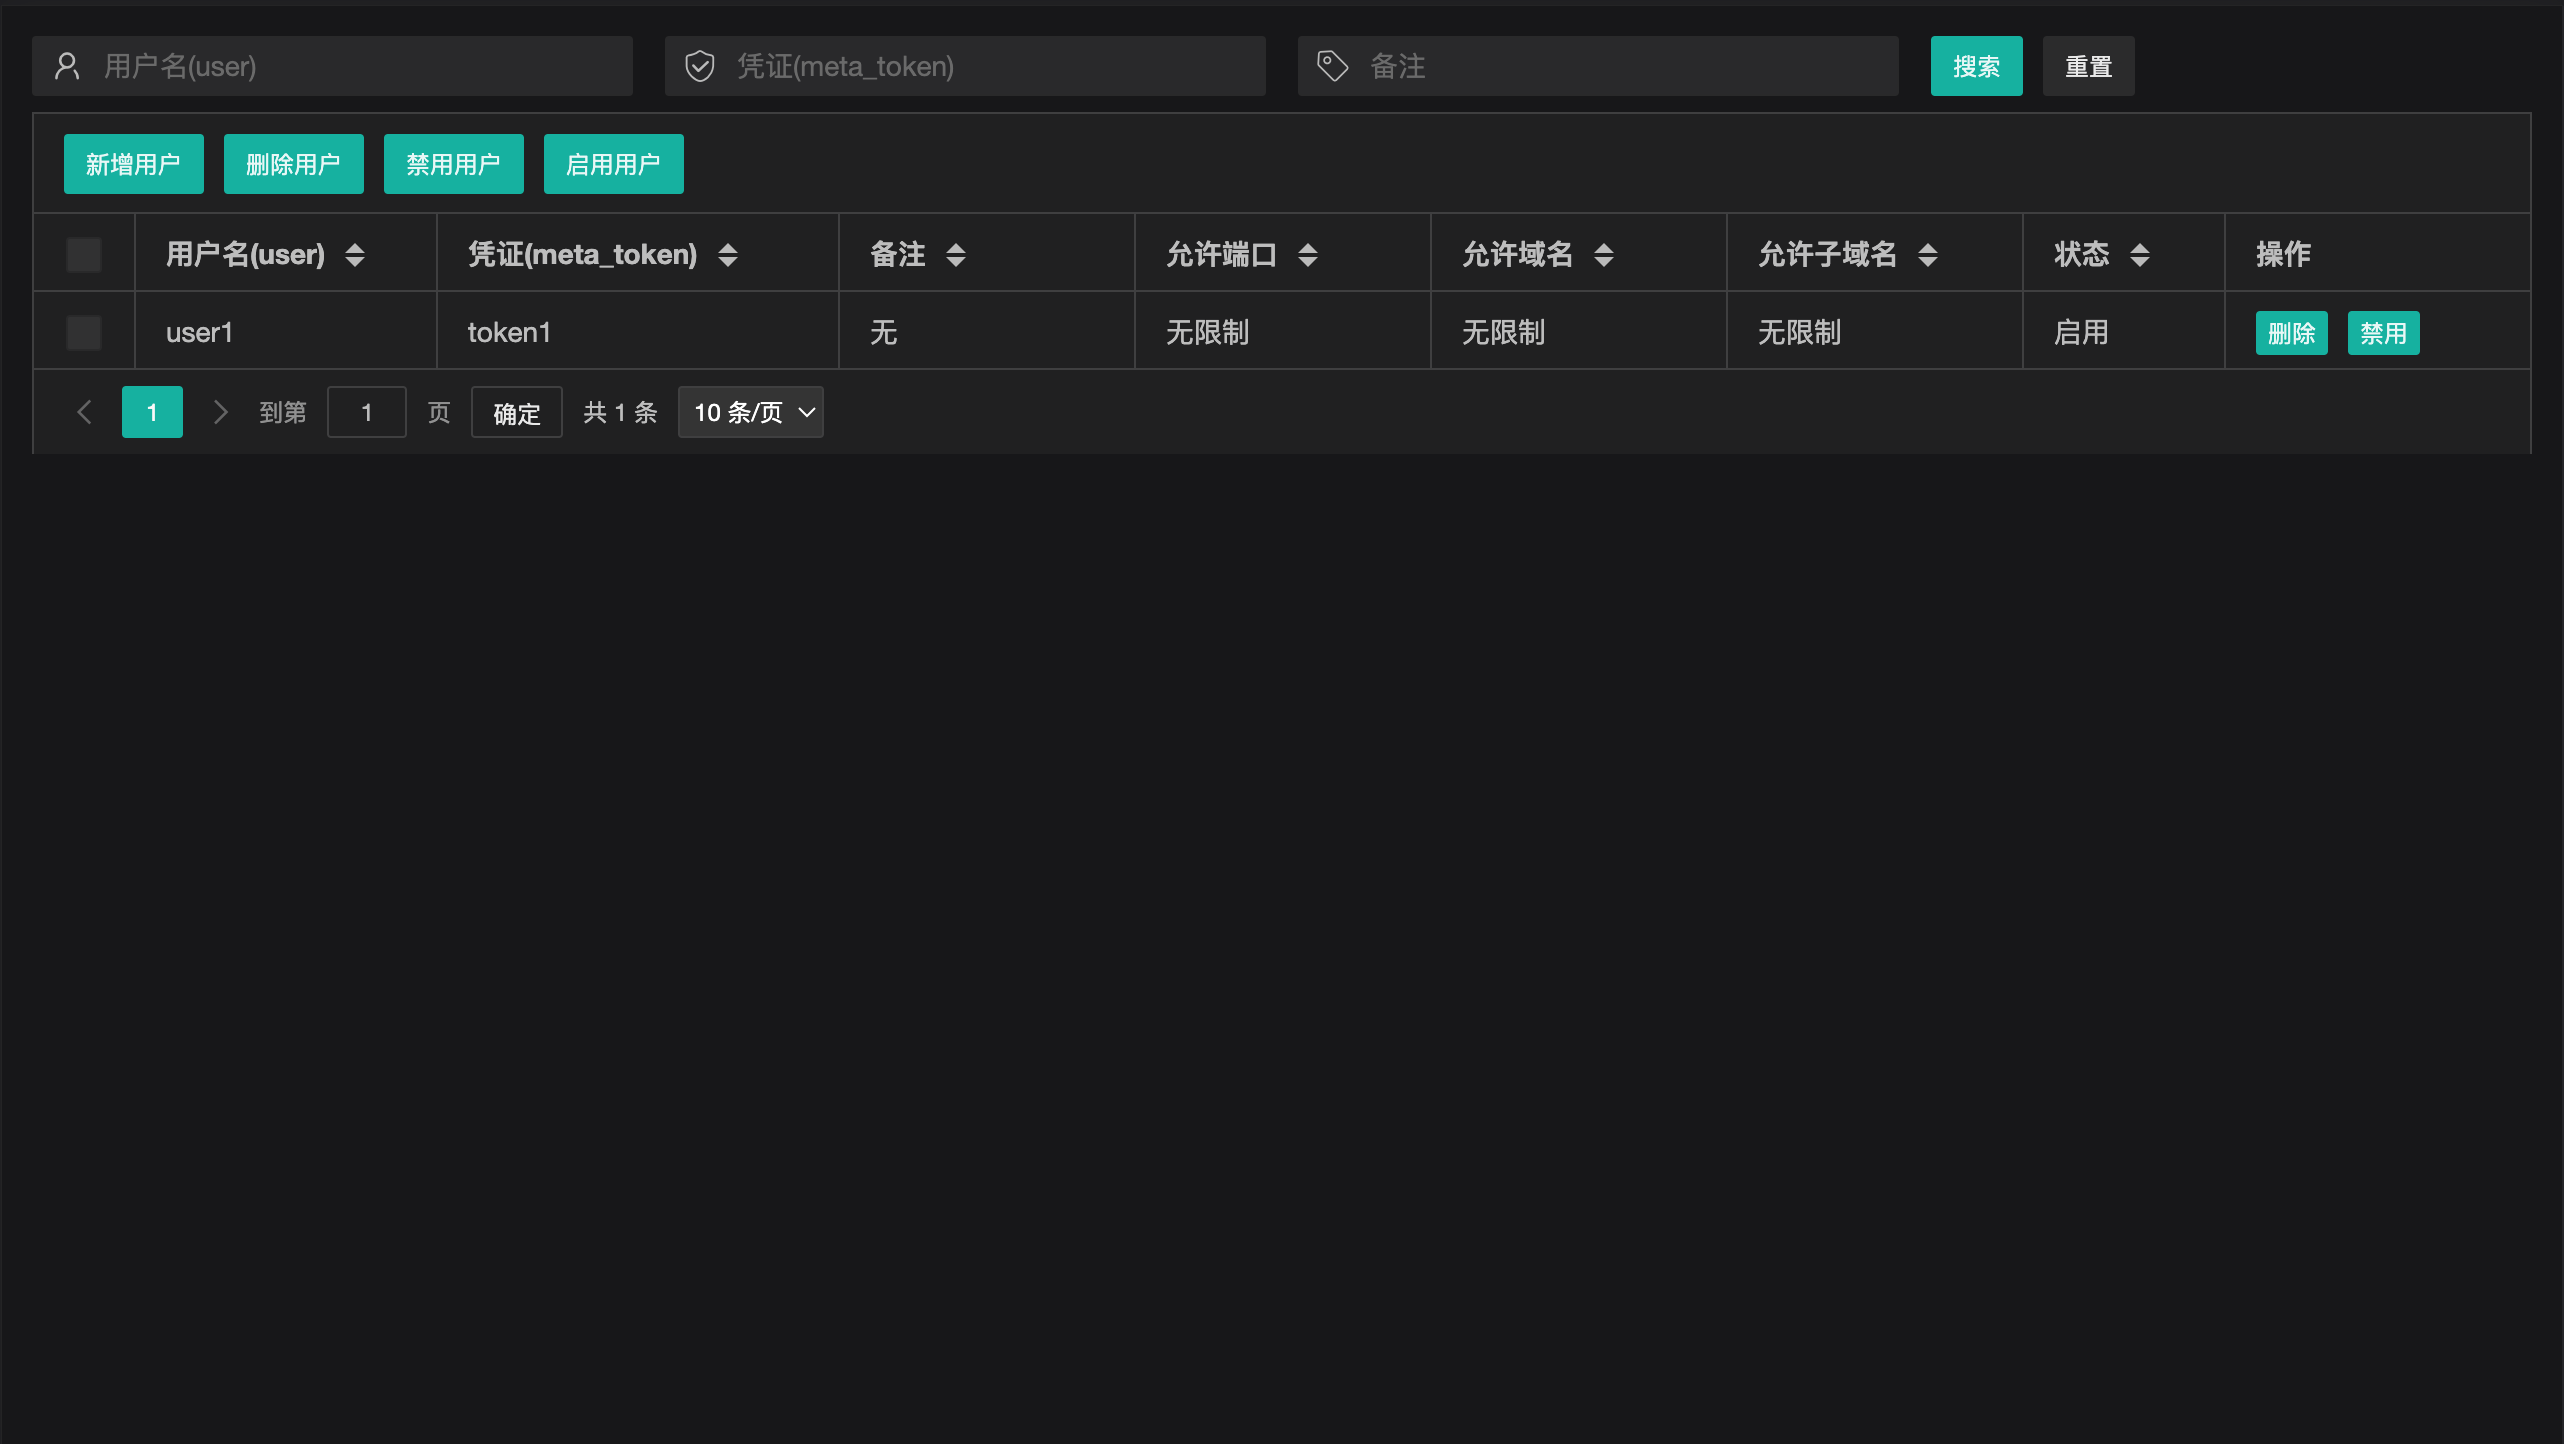2564x1444 pixels.
Task: Select the 备注 column header
Action: (x=899, y=255)
